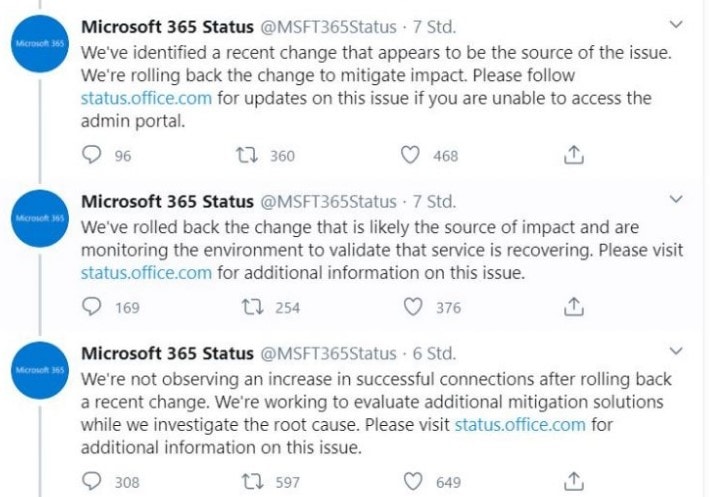
Task: Retweet the tweet with 360 retweets
Action: coord(247,155)
